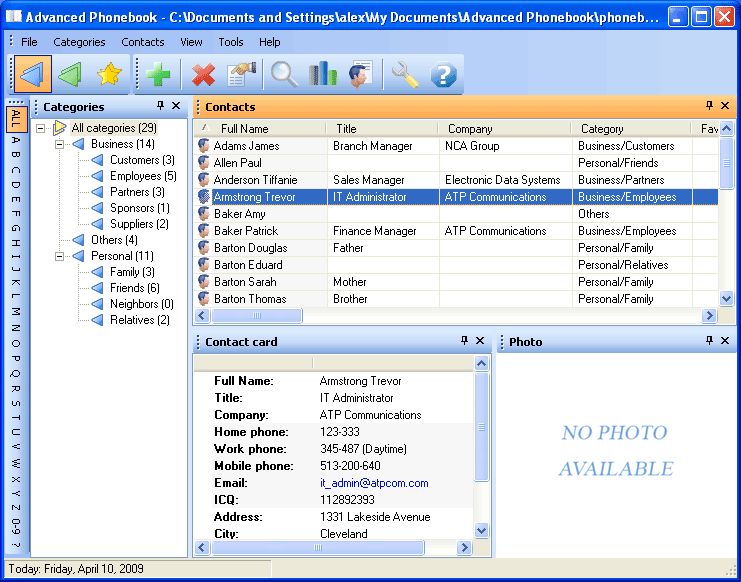Select the Barton Sarah contact row

[x=456, y=282]
